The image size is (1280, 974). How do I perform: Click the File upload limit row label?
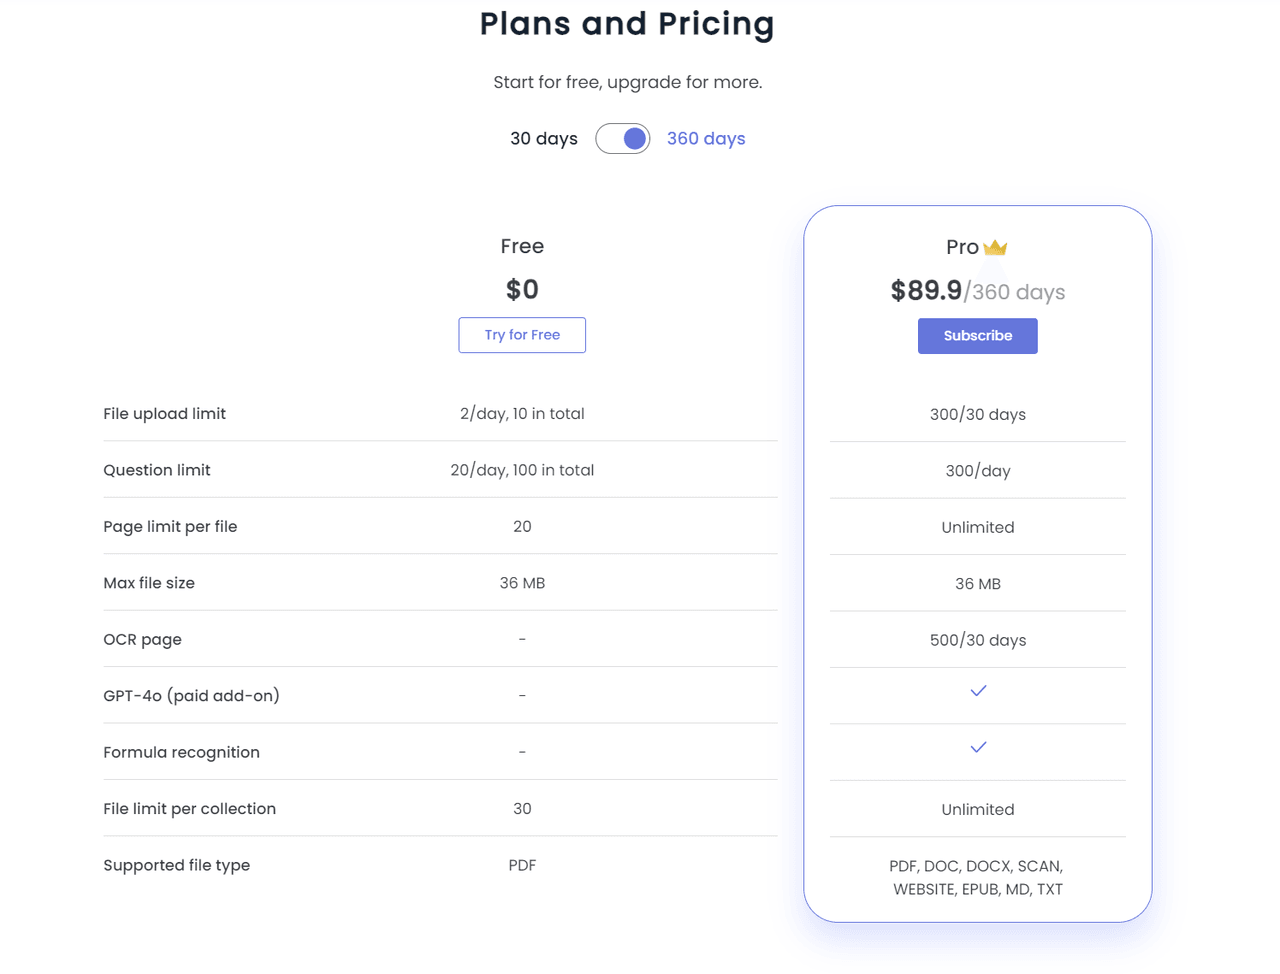(165, 414)
